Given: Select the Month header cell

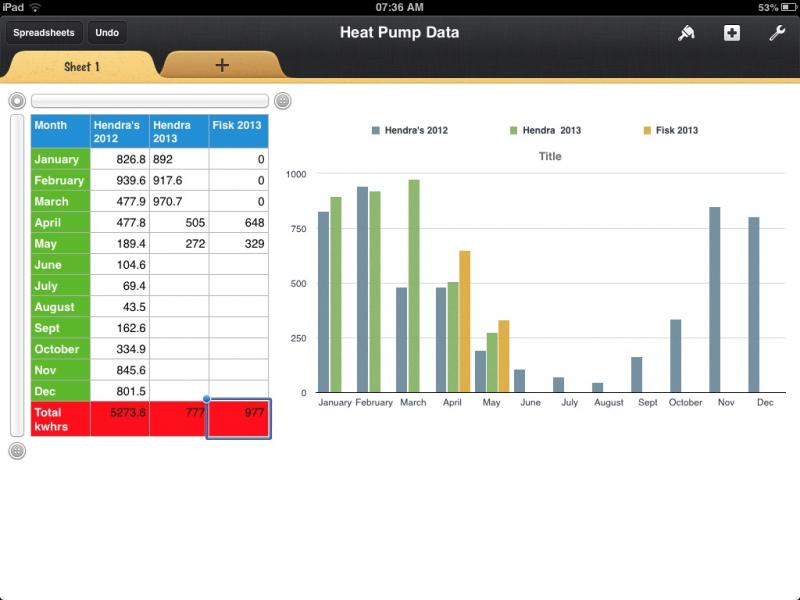Looking at the screenshot, I should tap(60, 131).
